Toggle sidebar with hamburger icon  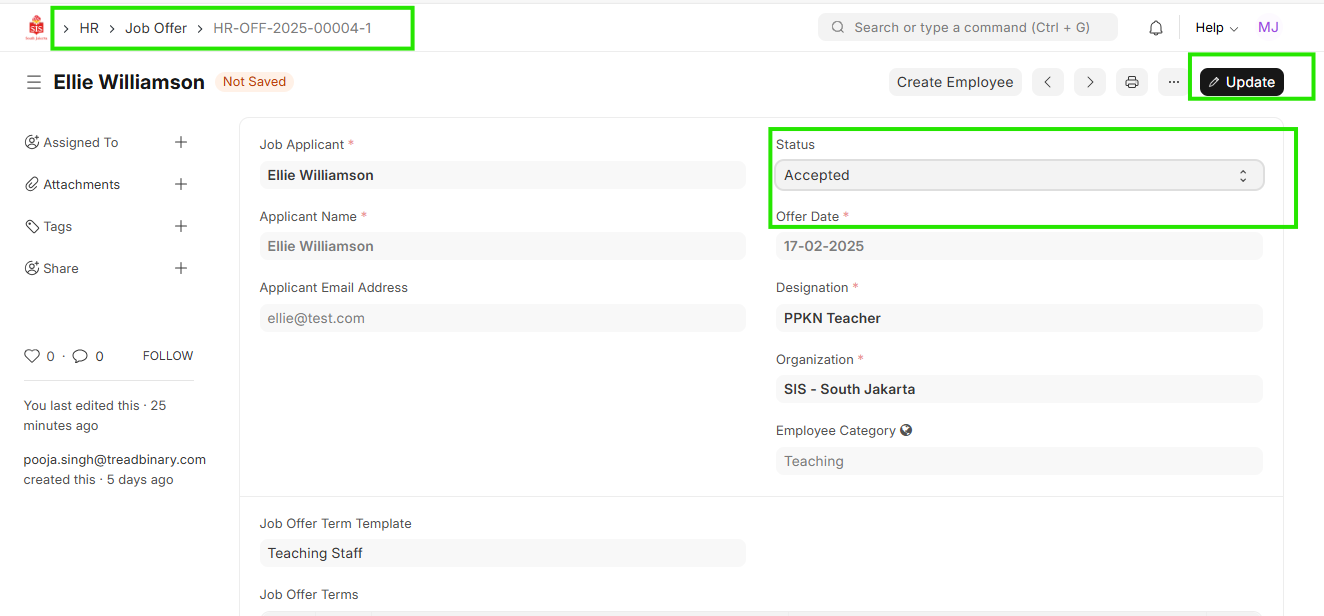point(33,82)
